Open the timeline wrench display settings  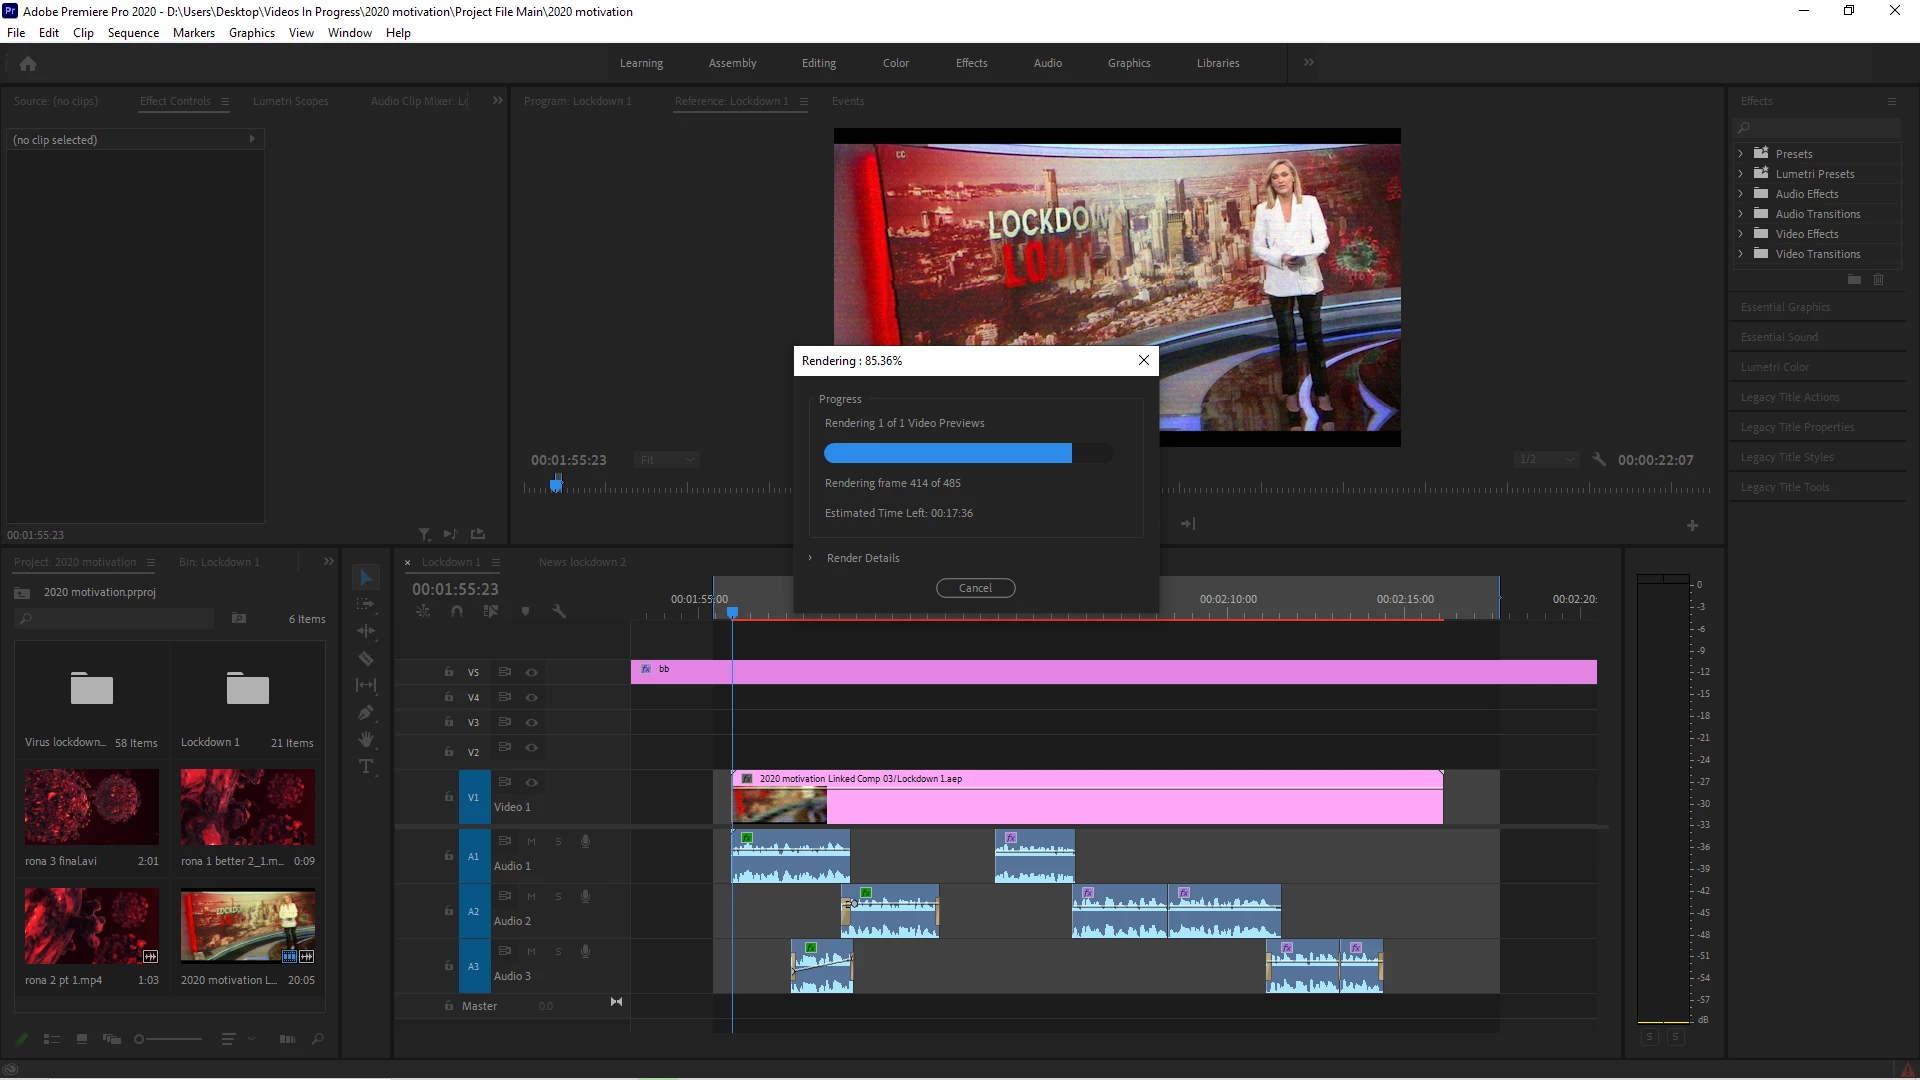click(x=559, y=611)
